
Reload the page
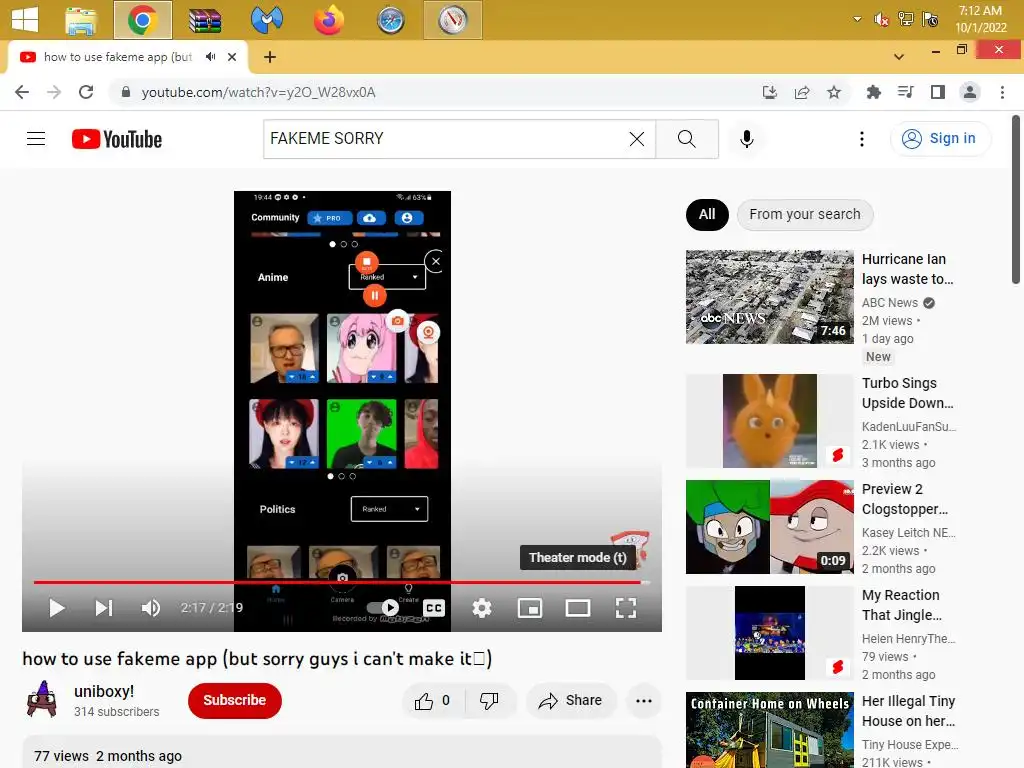pos(86,92)
